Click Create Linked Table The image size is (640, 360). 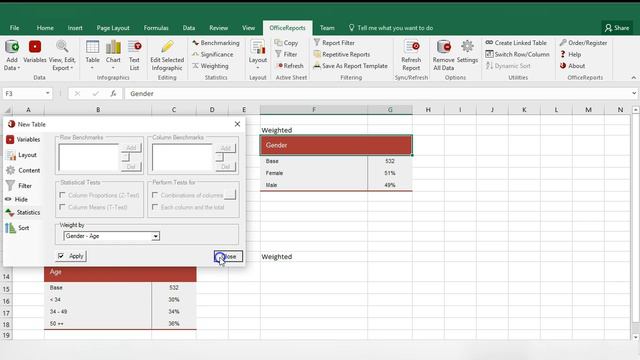pos(516,43)
